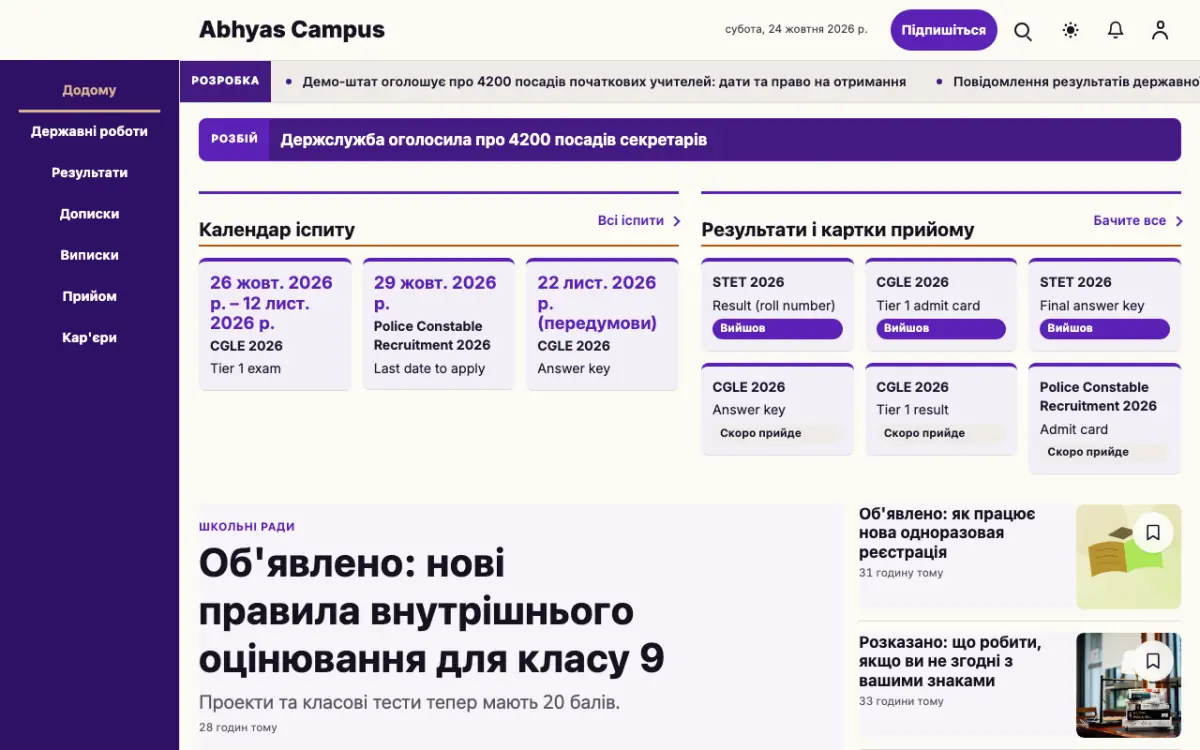
Task: Click the date 'субота, 24 жовтня 2026 р.'
Action: pyautogui.click(x=797, y=30)
